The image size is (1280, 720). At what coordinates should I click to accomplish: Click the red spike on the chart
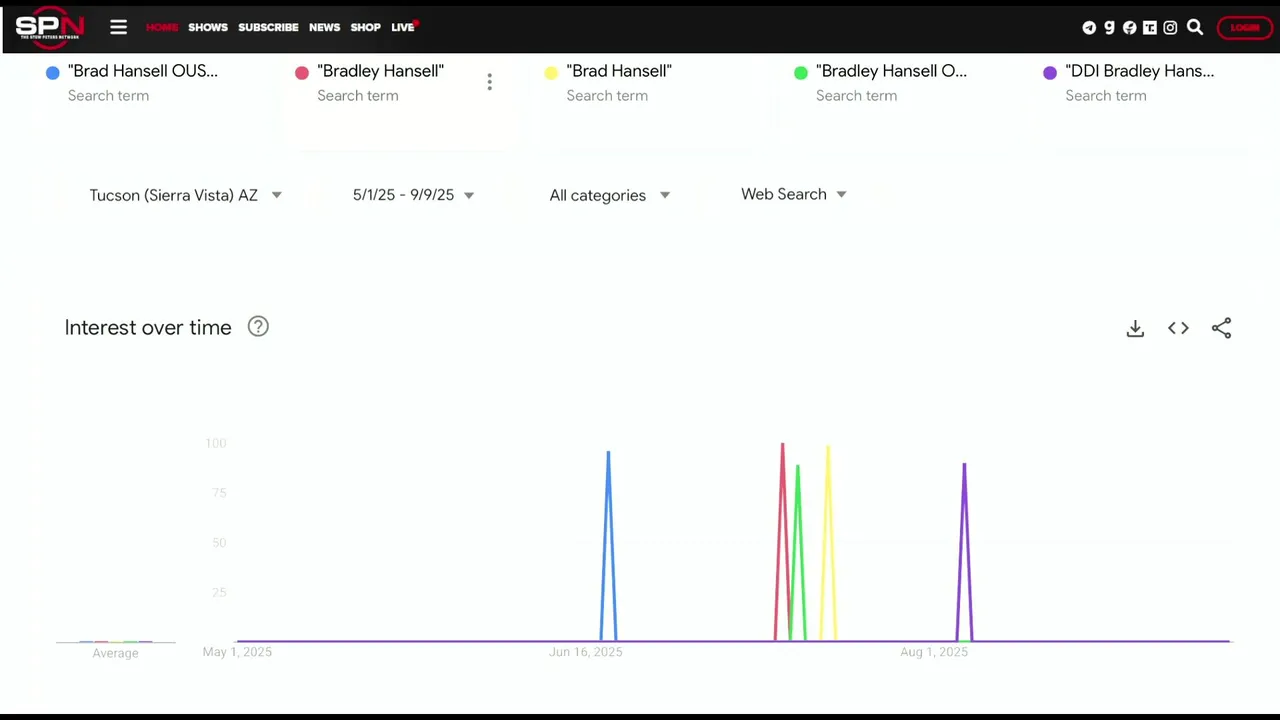coord(781,541)
